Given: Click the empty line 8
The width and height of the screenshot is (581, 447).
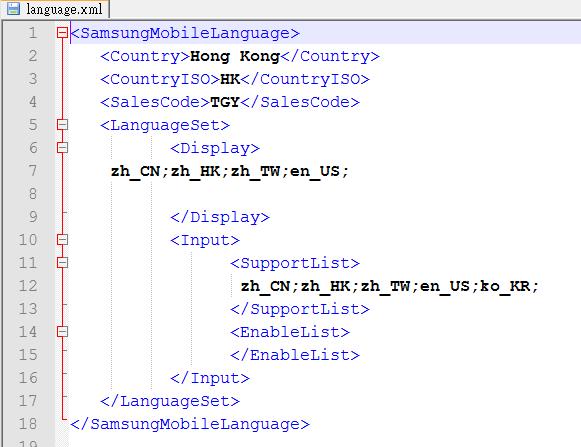Looking at the screenshot, I should click(322, 194).
